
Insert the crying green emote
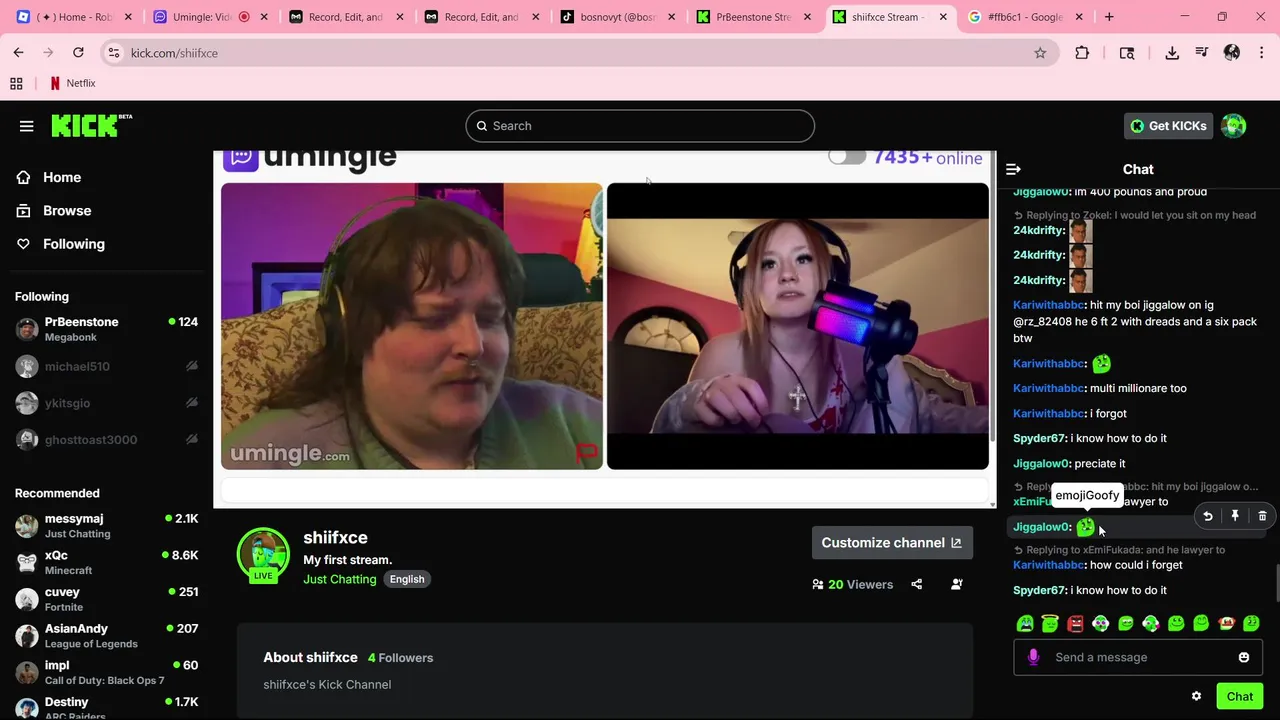[1025, 624]
